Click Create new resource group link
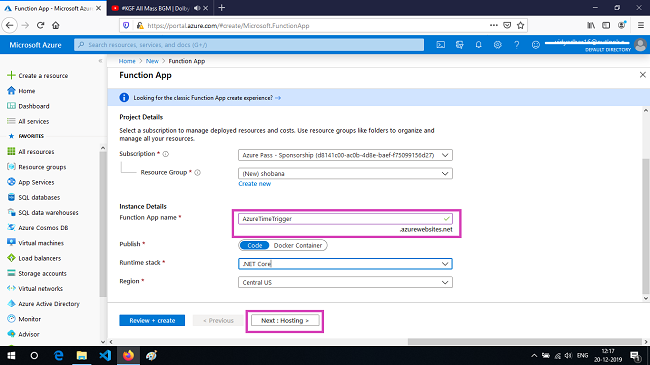Image resolution: width=650 pixels, height=365 pixels. click(255, 184)
